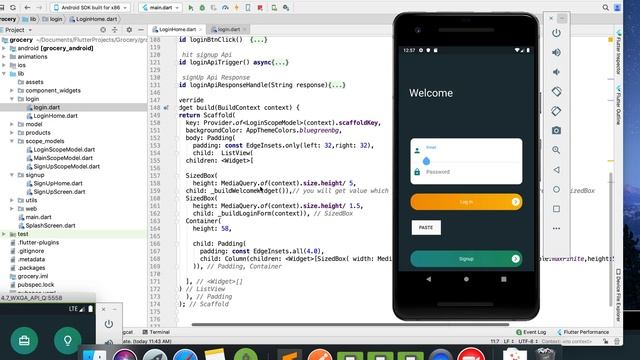Expand the products folder
The height and width of the screenshot is (360, 640).
[12, 133]
